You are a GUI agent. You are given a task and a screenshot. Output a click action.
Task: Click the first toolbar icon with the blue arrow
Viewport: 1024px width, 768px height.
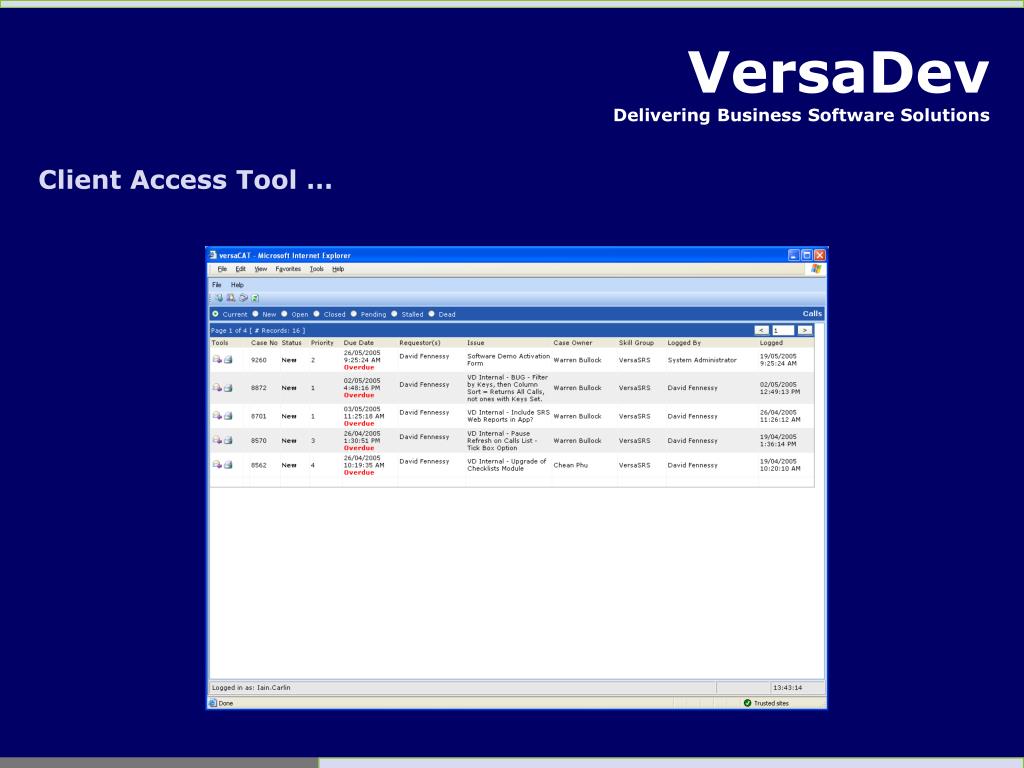click(219, 298)
